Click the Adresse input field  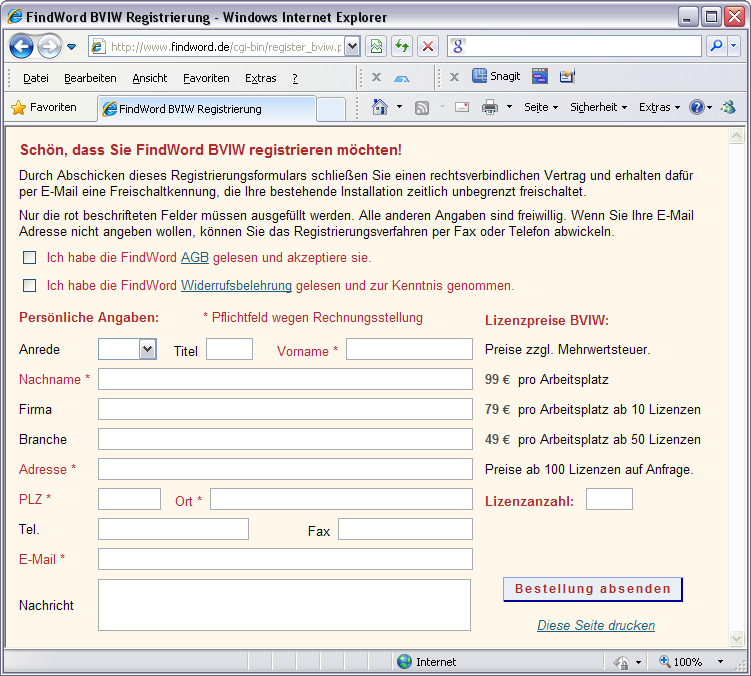(285, 469)
